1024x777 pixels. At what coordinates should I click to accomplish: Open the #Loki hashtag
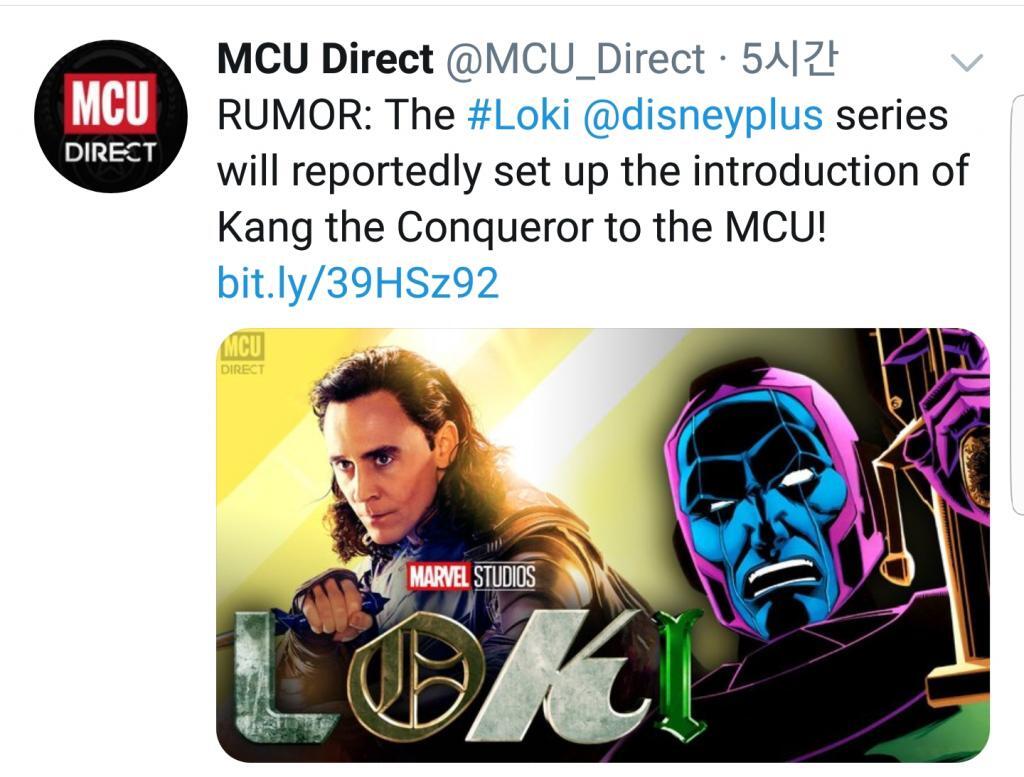[518, 116]
